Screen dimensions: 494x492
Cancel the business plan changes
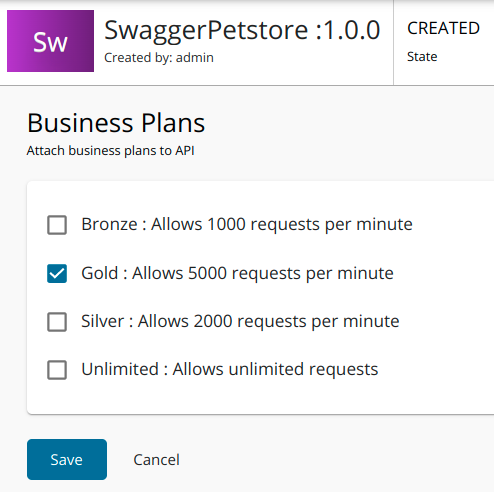[x=156, y=460]
